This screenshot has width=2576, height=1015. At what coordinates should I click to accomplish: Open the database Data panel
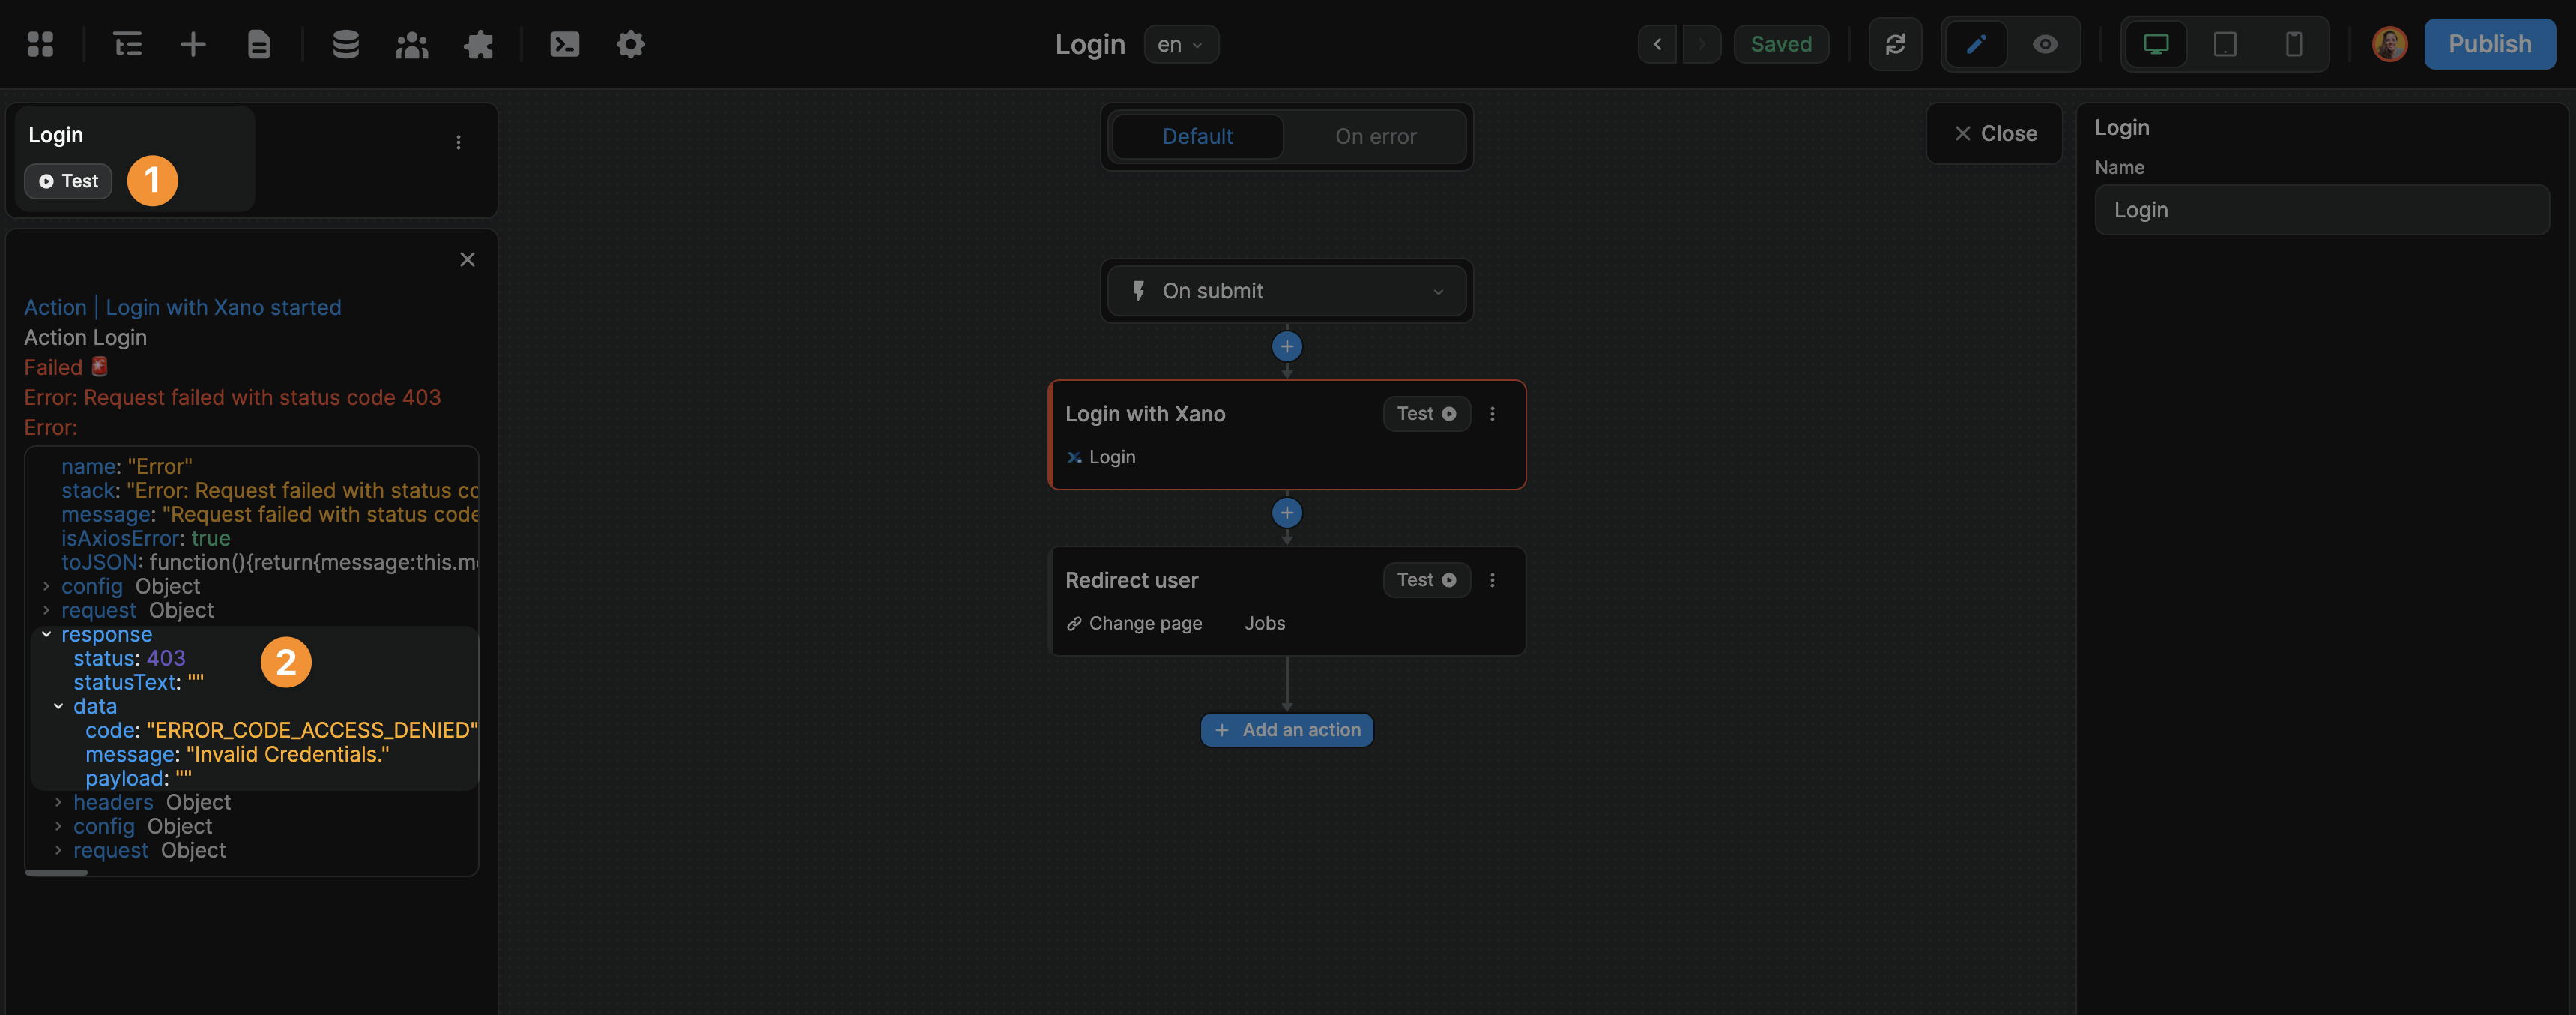click(345, 44)
